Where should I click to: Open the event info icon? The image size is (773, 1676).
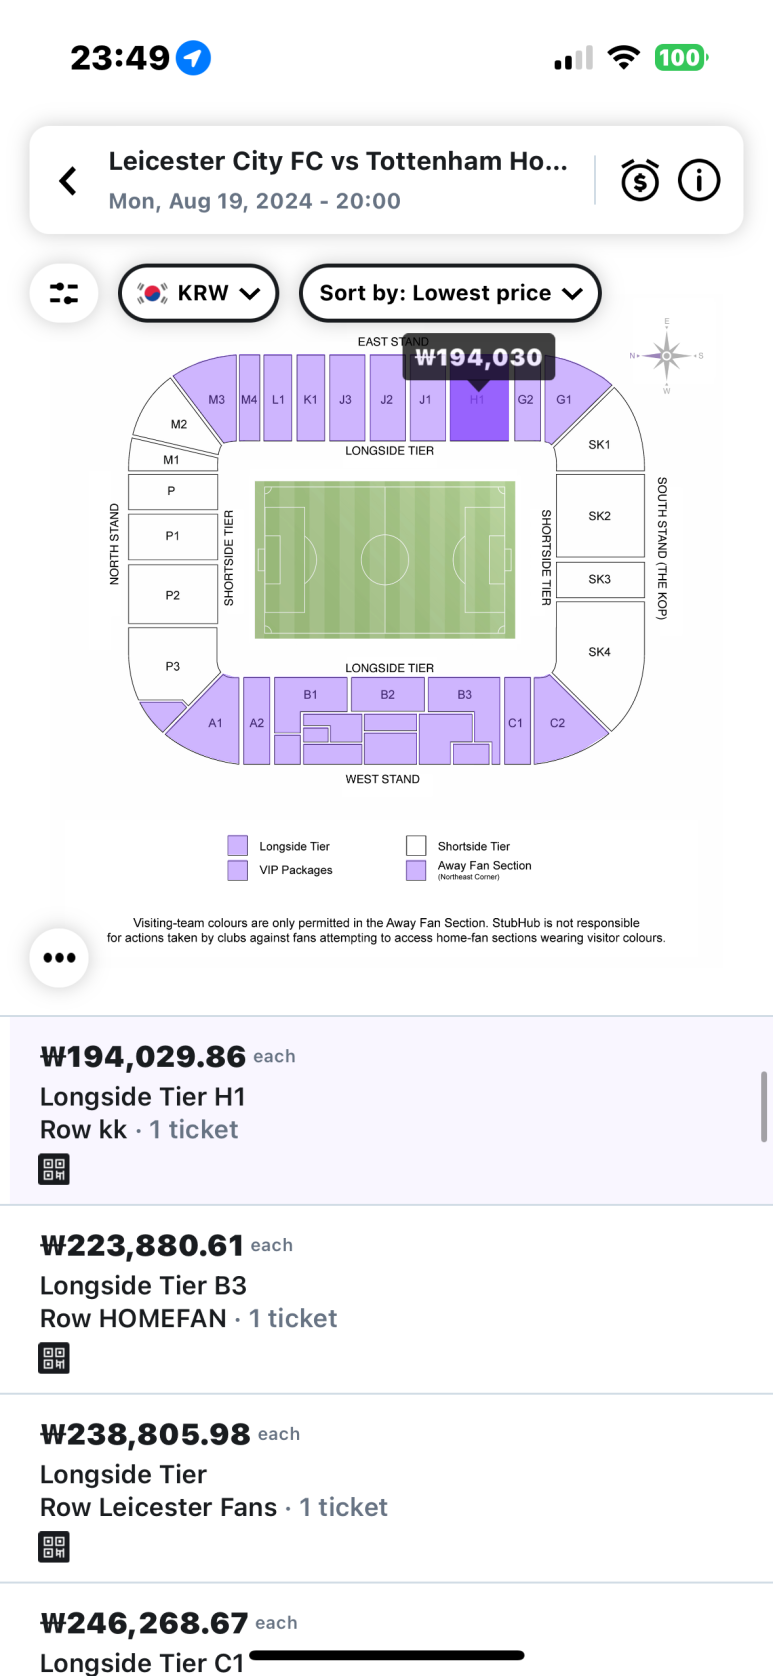pyautogui.click(x=699, y=181)
